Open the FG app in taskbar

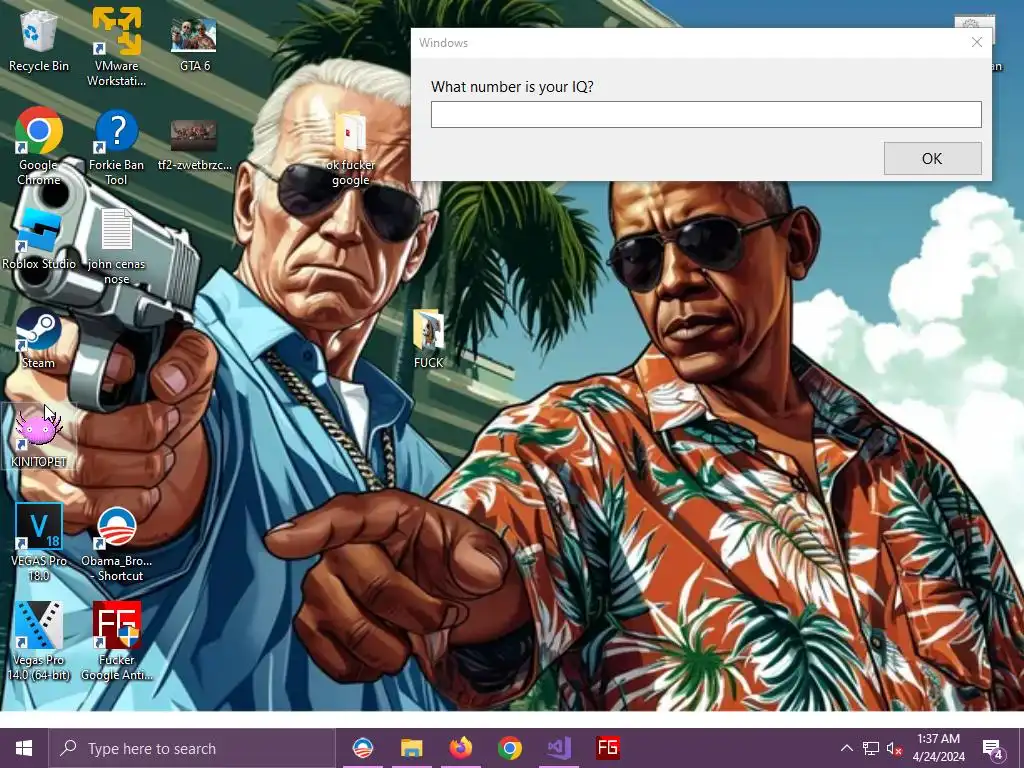(608, 748)
